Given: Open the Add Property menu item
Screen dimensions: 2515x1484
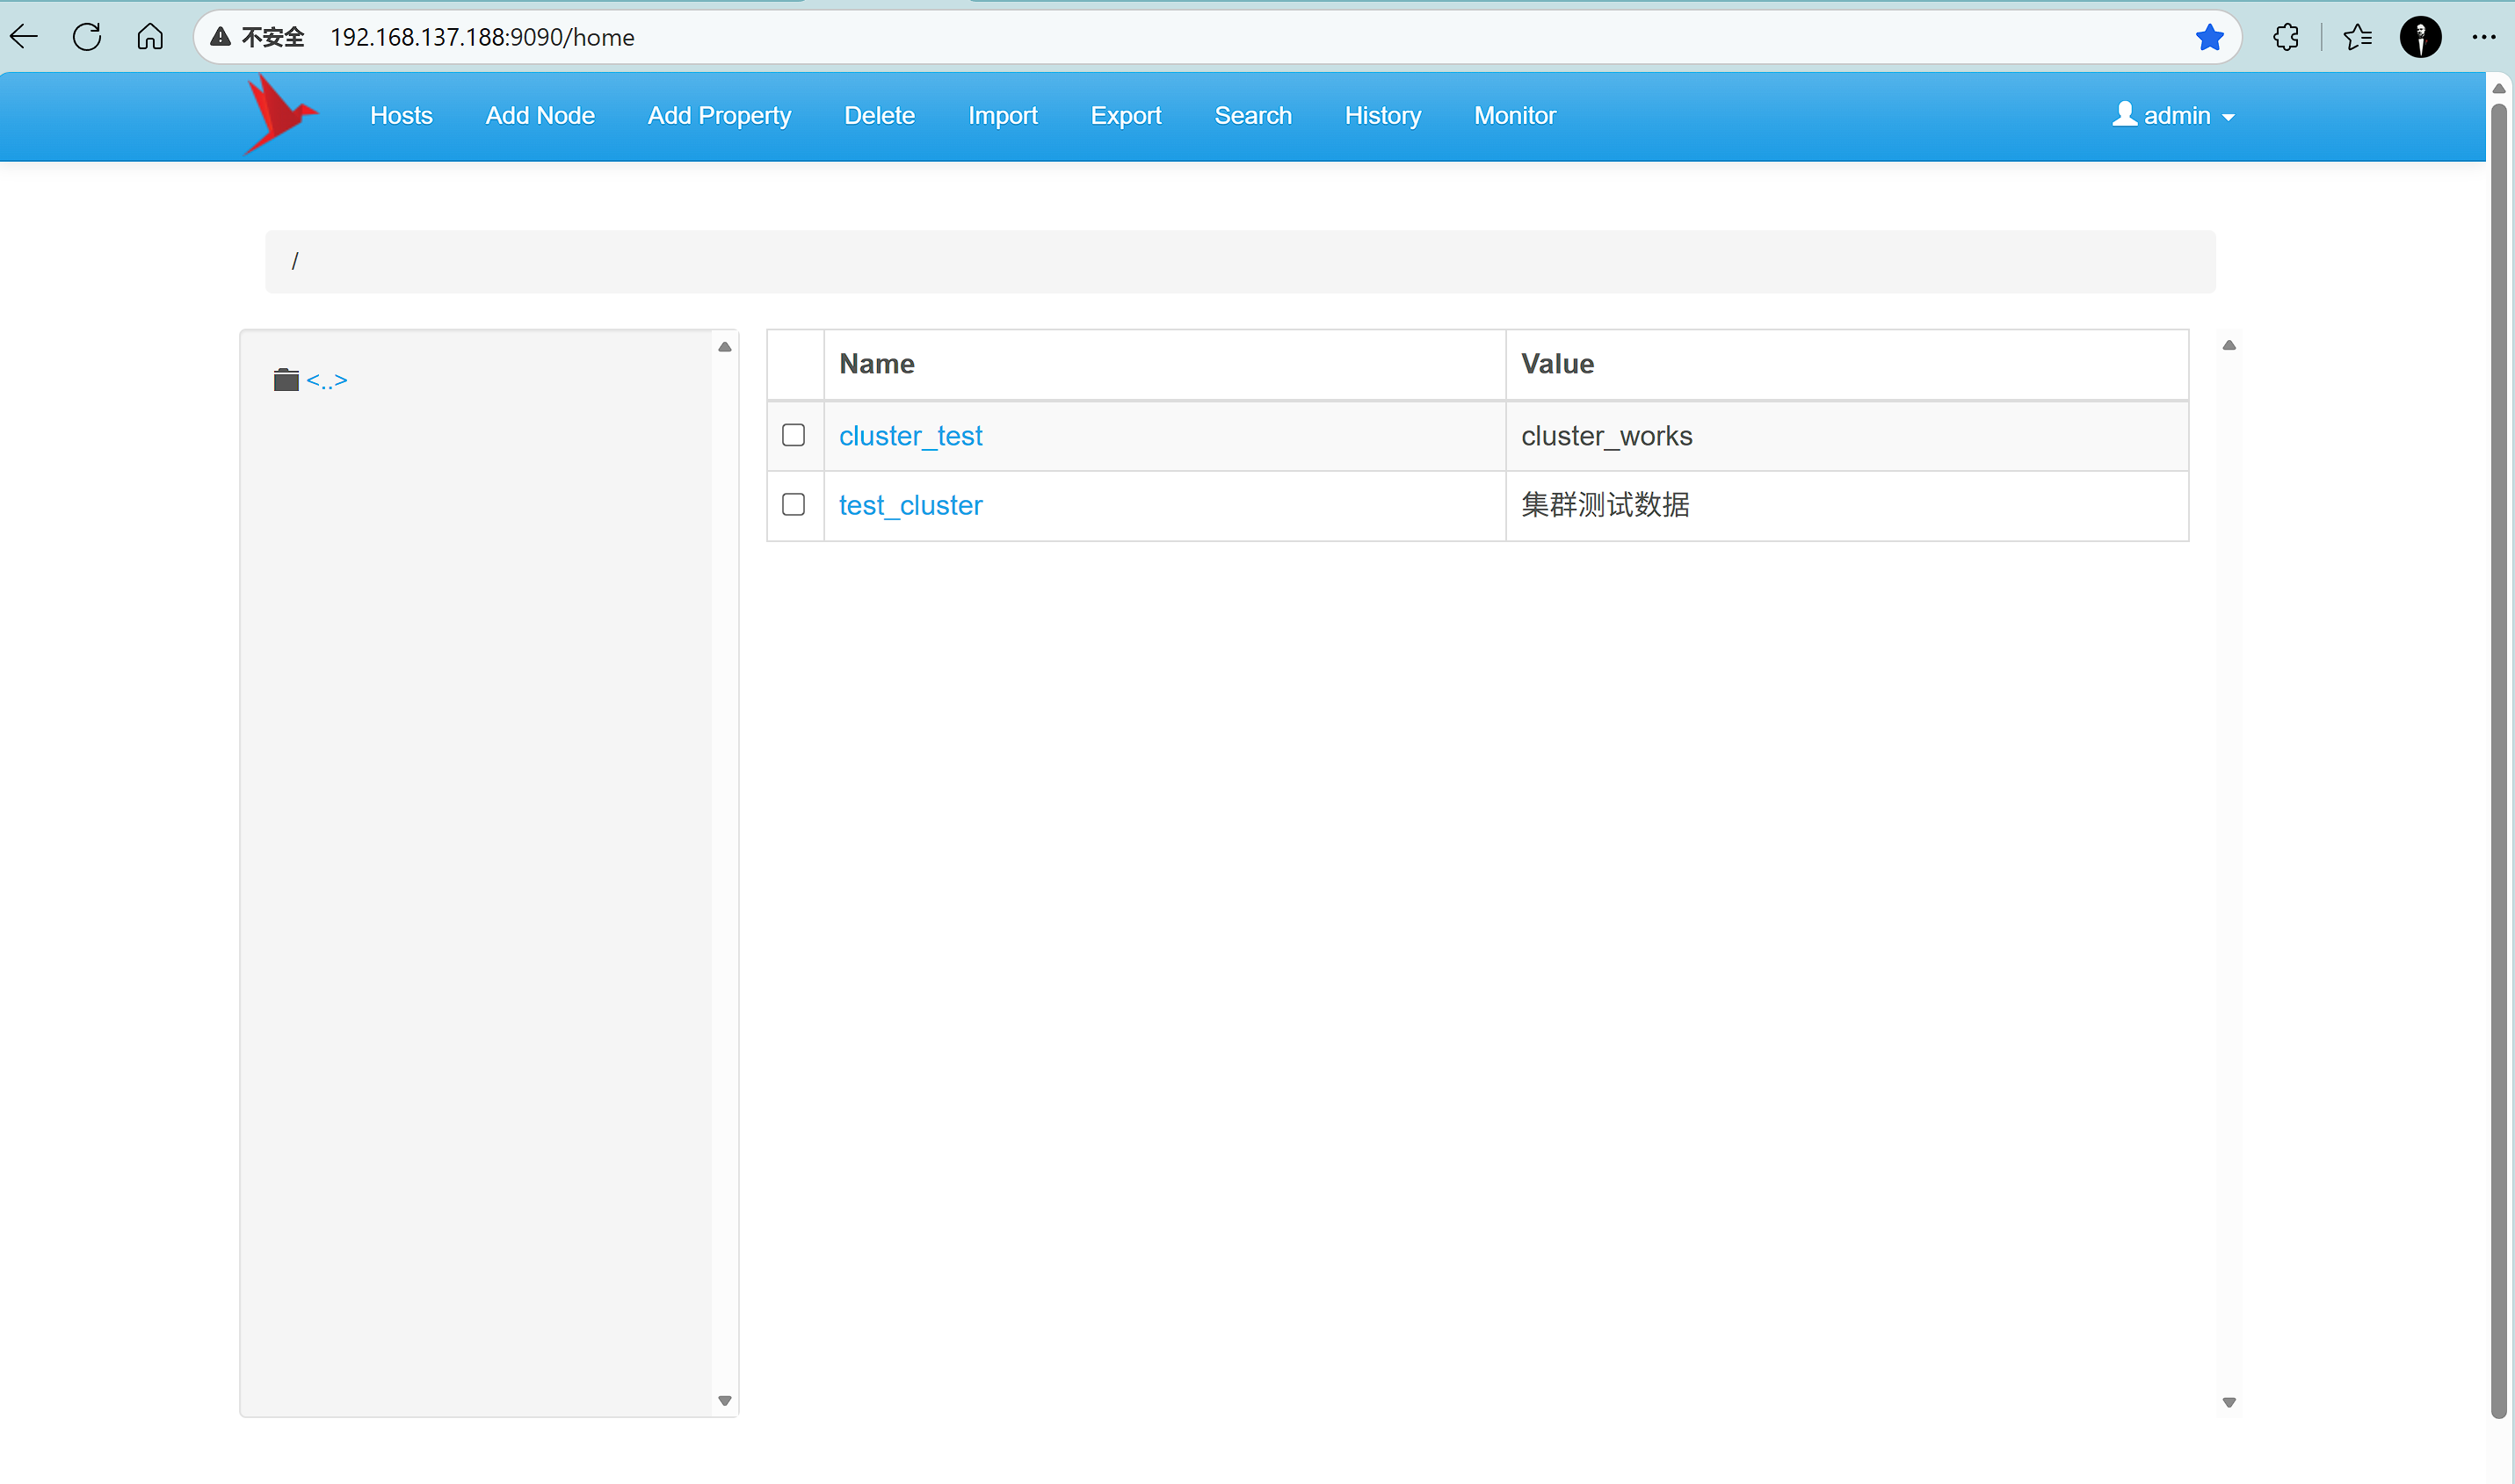Looking at the screenshot, I should [x=719, y=116].
